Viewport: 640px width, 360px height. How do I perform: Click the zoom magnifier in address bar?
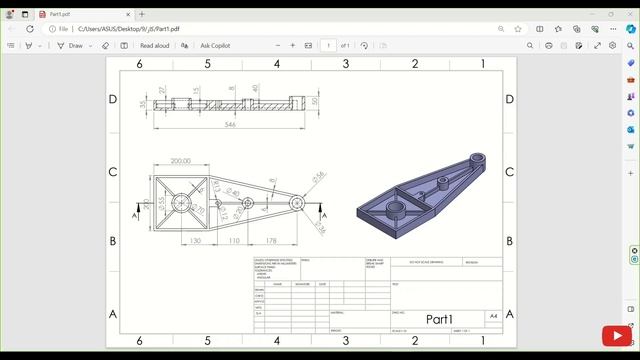click(x=501, y=29)
